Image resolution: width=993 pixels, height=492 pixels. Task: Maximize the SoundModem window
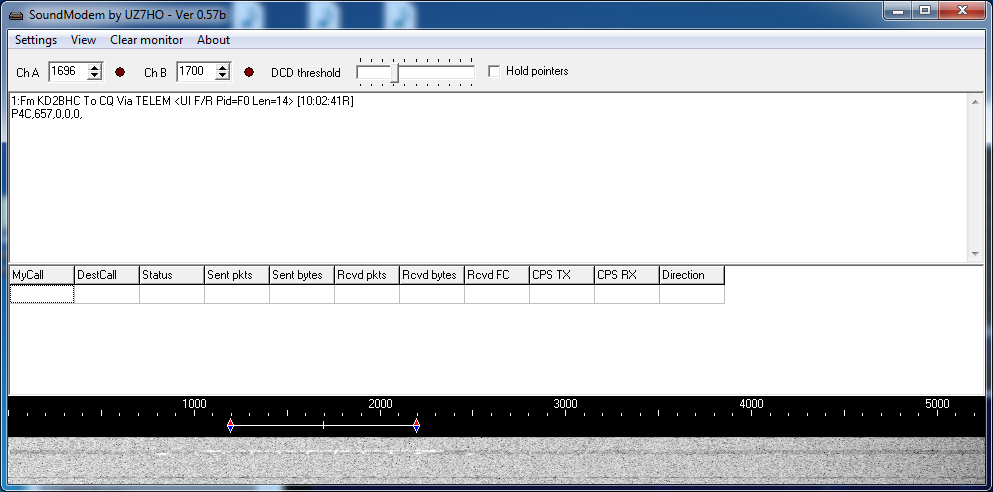925,11
